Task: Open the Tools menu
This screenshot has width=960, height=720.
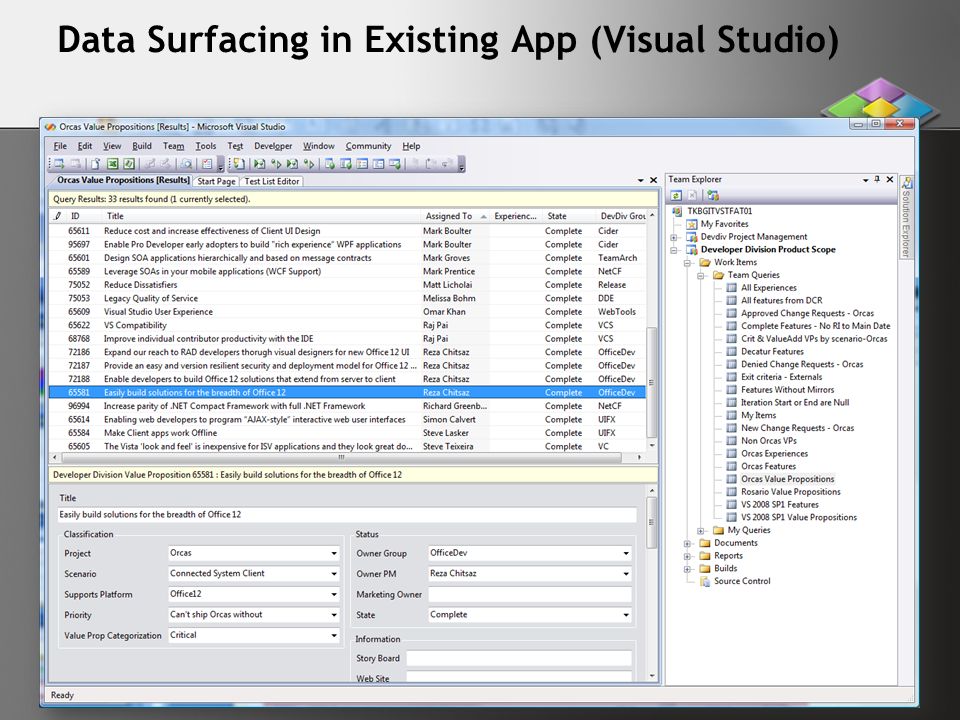Action: tap(206, 146)
